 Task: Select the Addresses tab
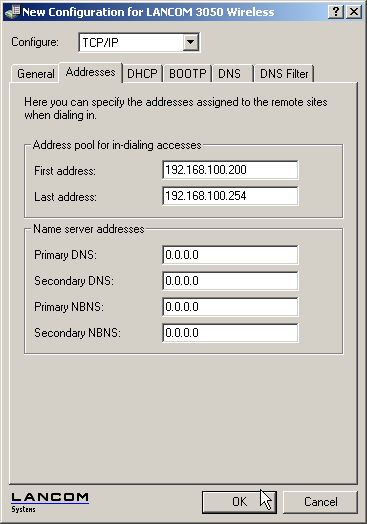point(91,72)
